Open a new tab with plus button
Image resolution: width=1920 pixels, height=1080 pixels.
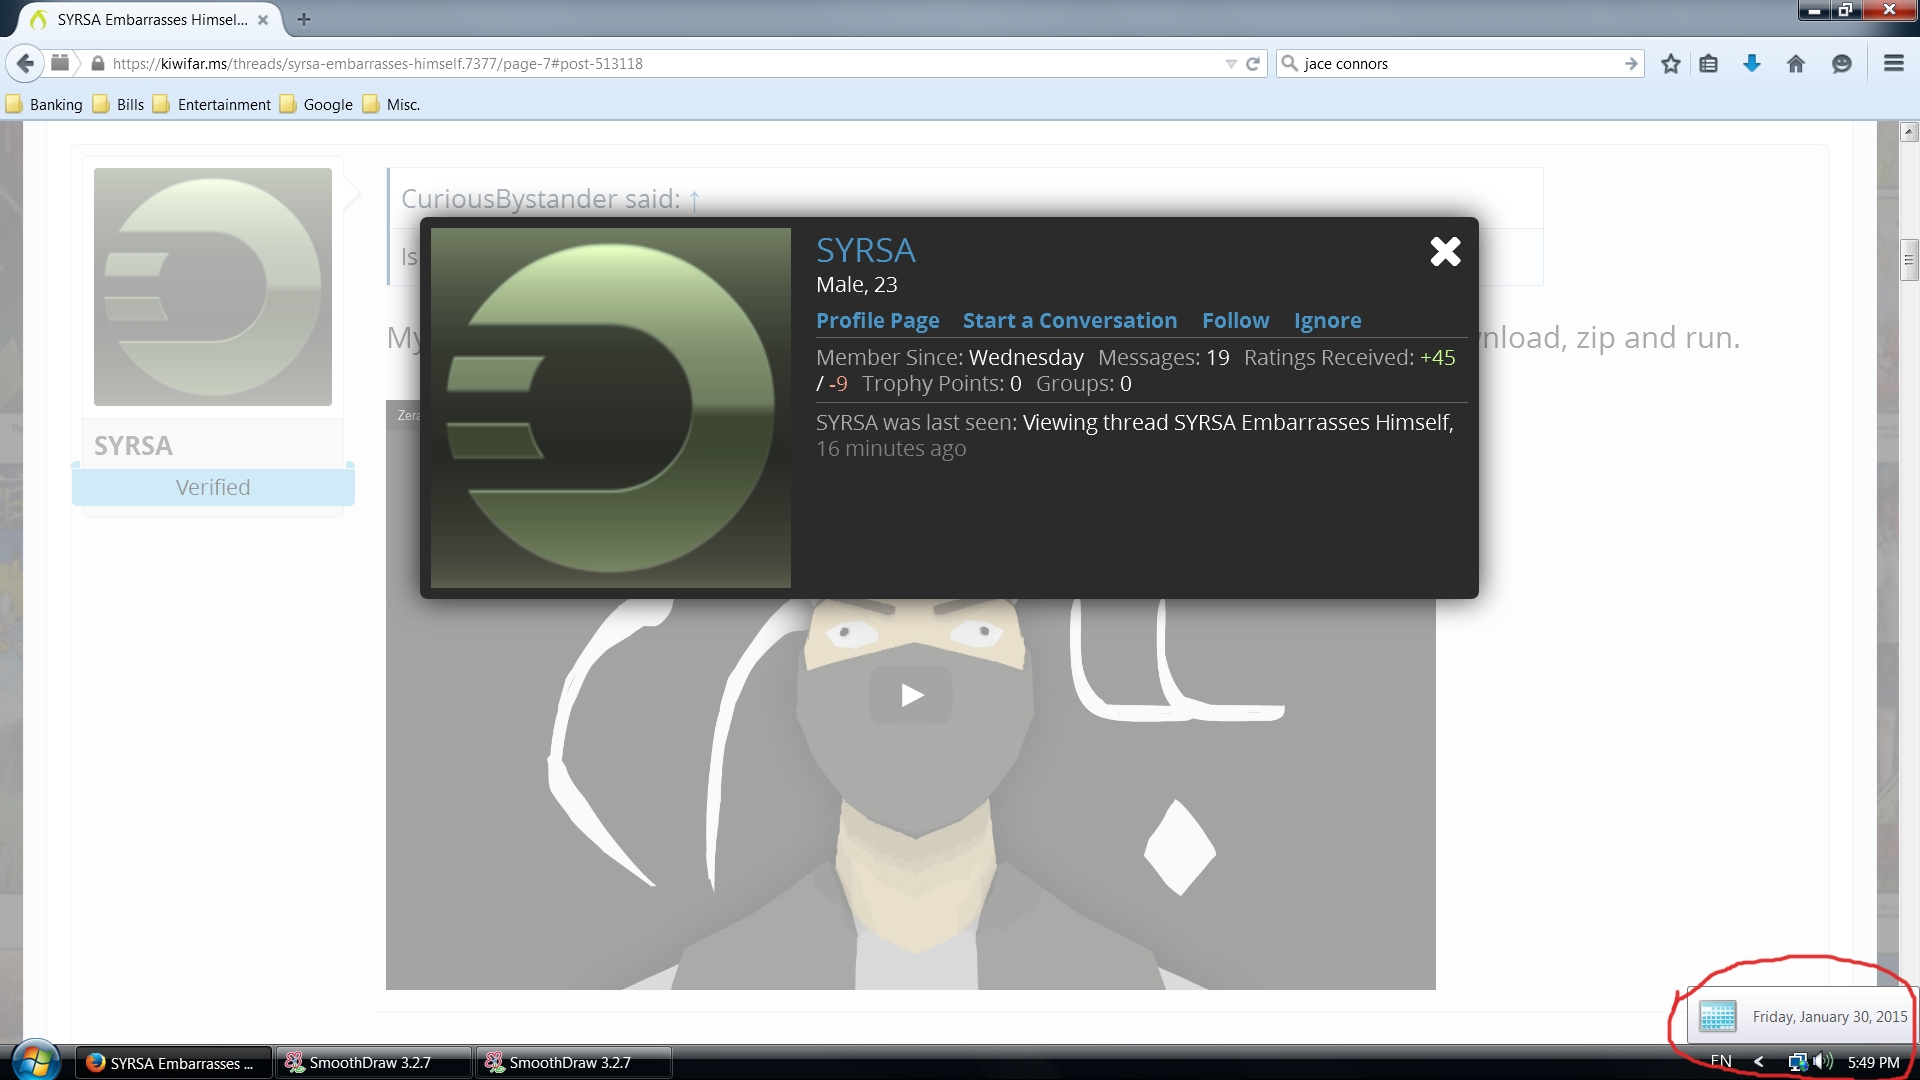[304, 19]
